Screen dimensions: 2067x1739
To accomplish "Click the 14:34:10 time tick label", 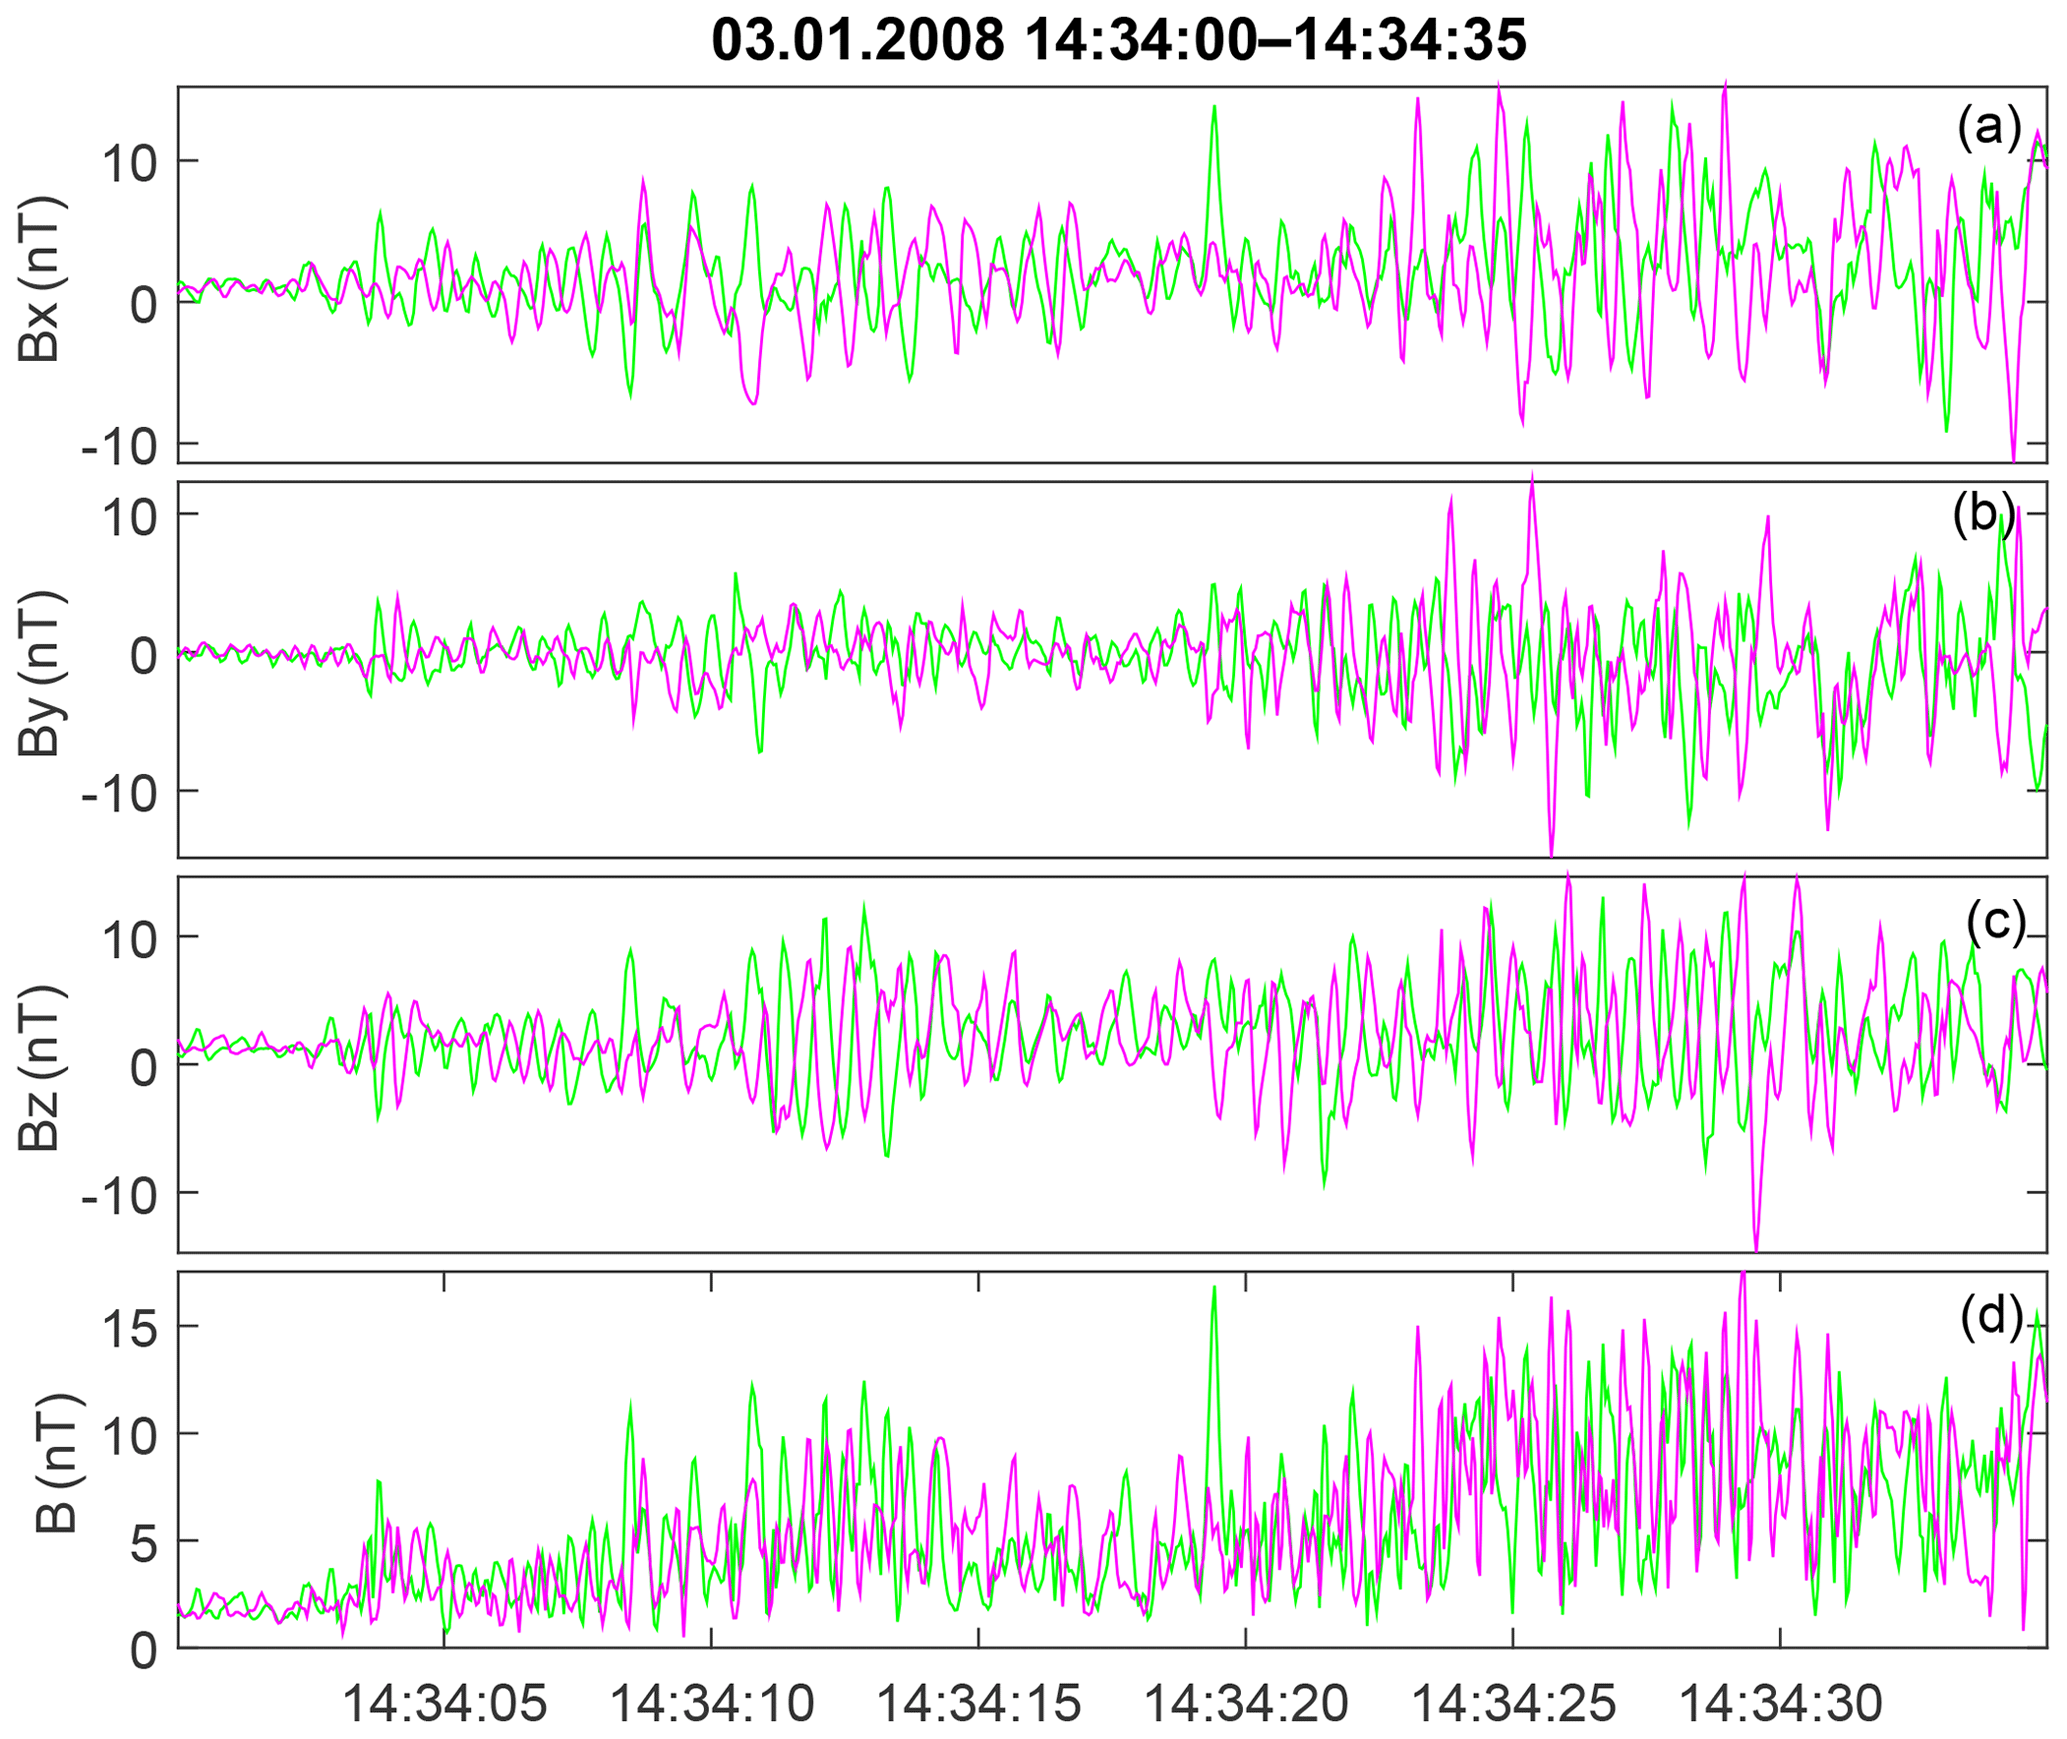I will [x=711, y=1702].
